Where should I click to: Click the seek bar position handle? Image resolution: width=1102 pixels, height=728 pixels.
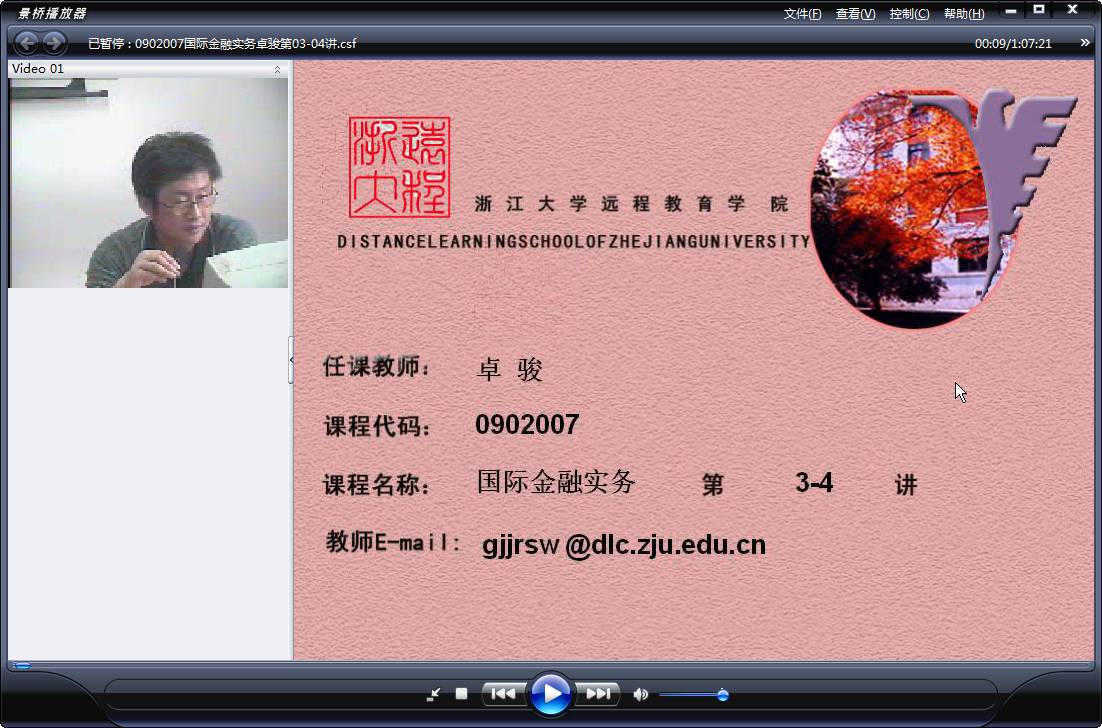point(22,665)
